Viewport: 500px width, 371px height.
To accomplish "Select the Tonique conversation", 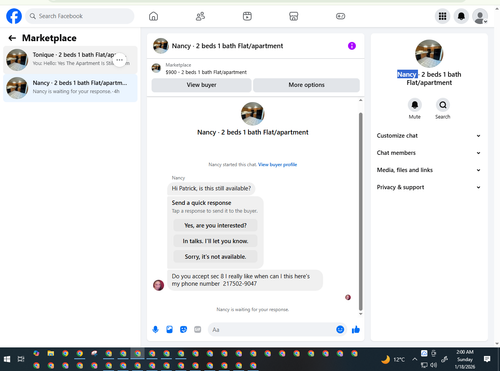I will (70, 60).
